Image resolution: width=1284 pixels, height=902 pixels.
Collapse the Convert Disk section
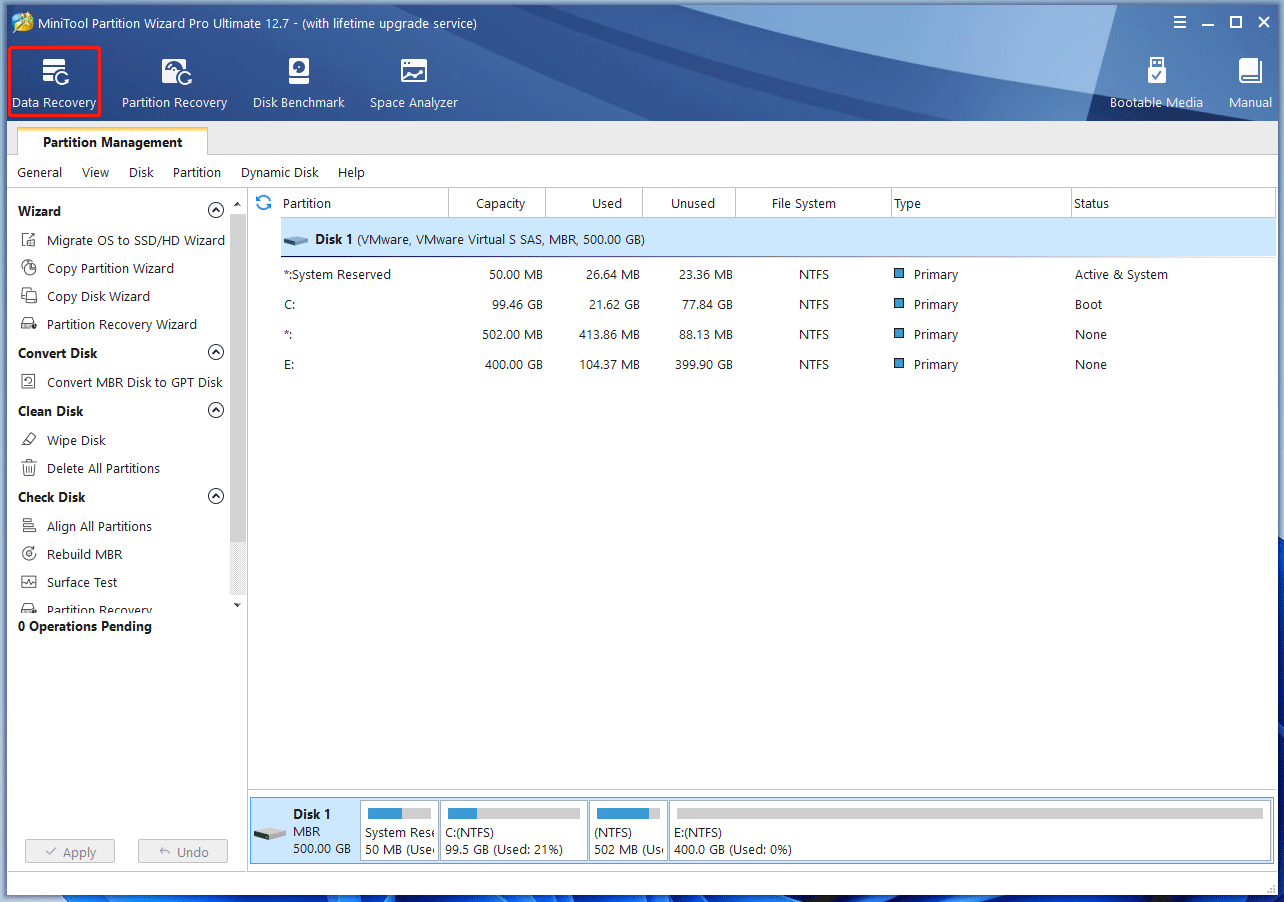(x=215, y=352)
